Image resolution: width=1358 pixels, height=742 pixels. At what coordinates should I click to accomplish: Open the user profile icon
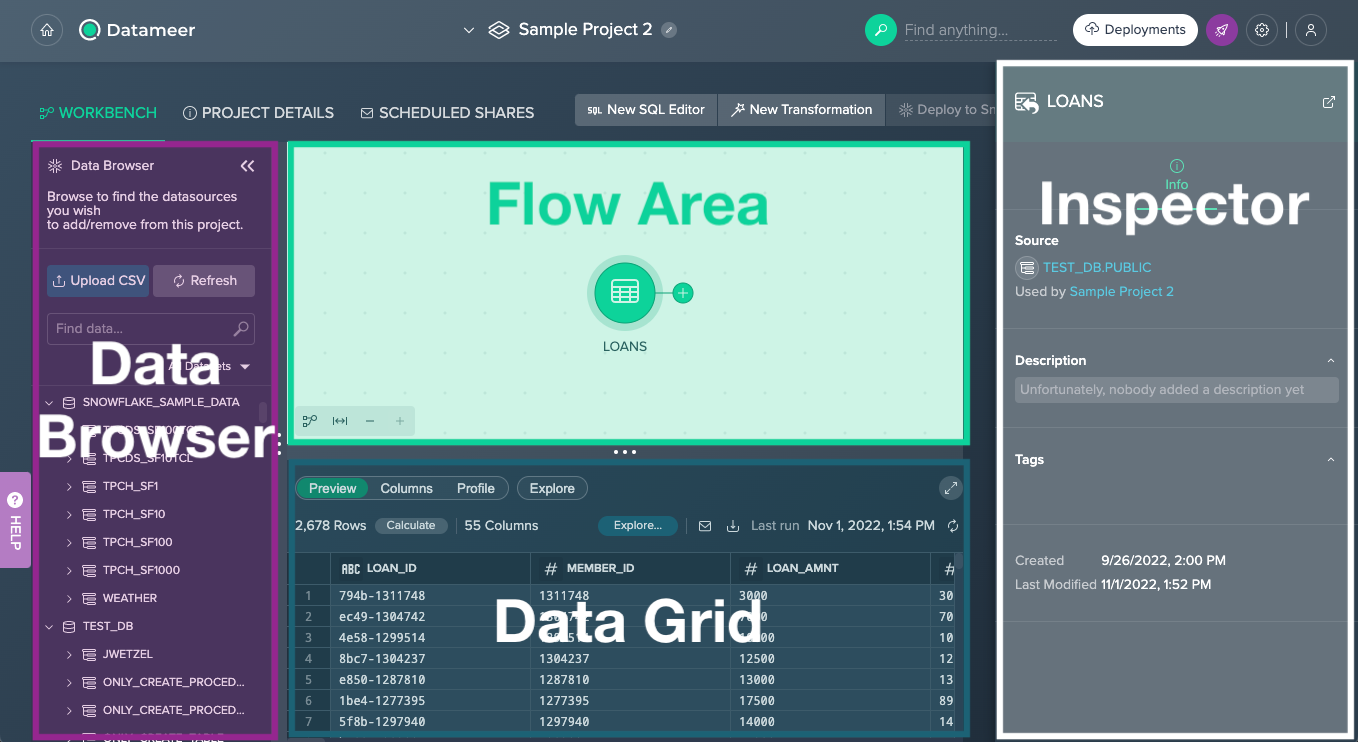coord(1310,30)
